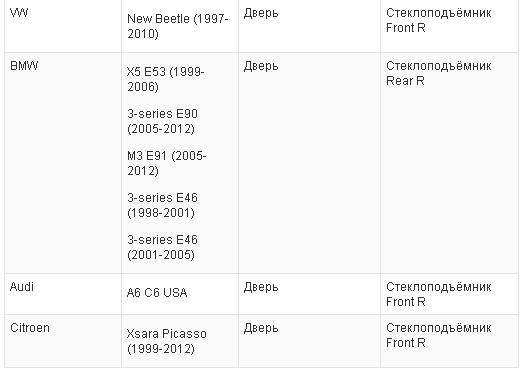Click Стеклоподъёмник Front R in Citroen row
The width and height of the screenshot is (520, 372).
coord(439,335)
